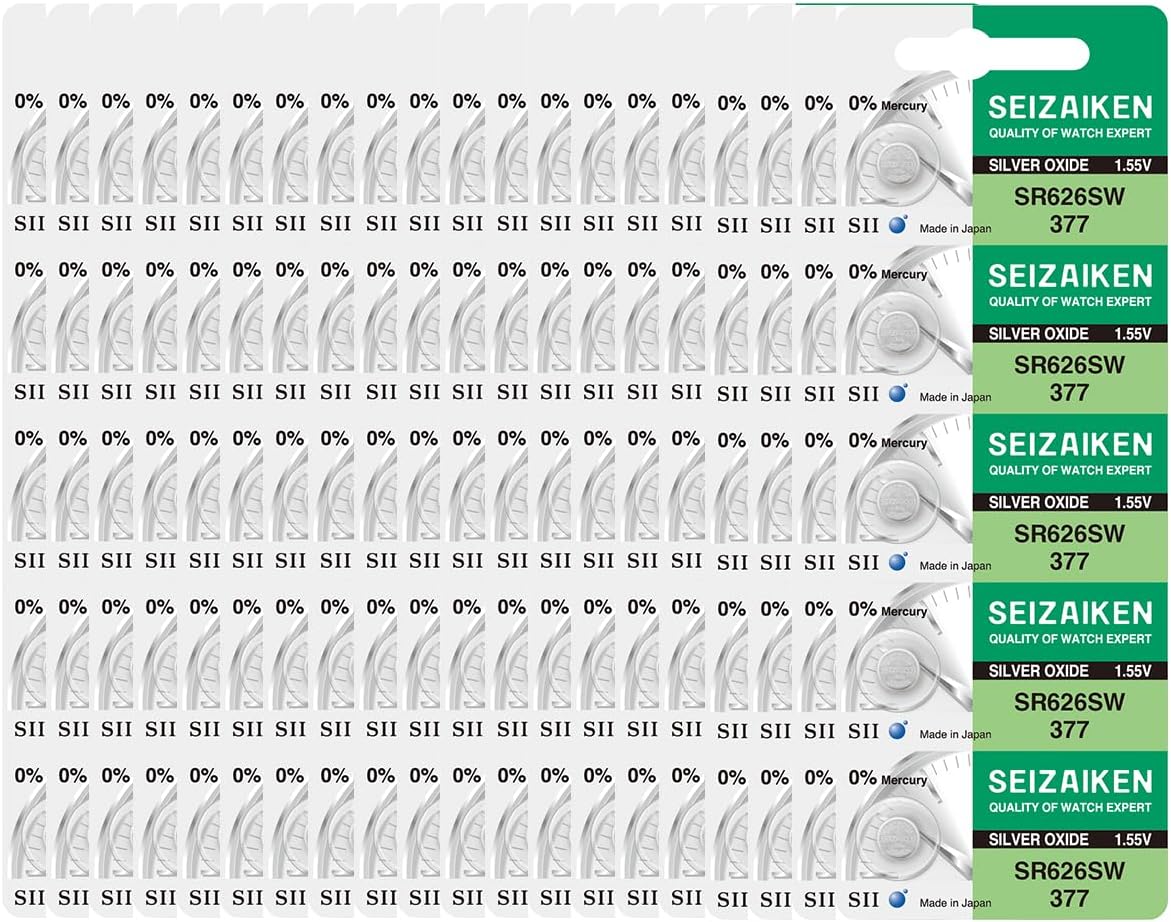This screenshot has width=1171, height=922.
Task: Click 'QUALITY OF WATCH EXPERT' on the bottommost card
Action: [1070, 807]
